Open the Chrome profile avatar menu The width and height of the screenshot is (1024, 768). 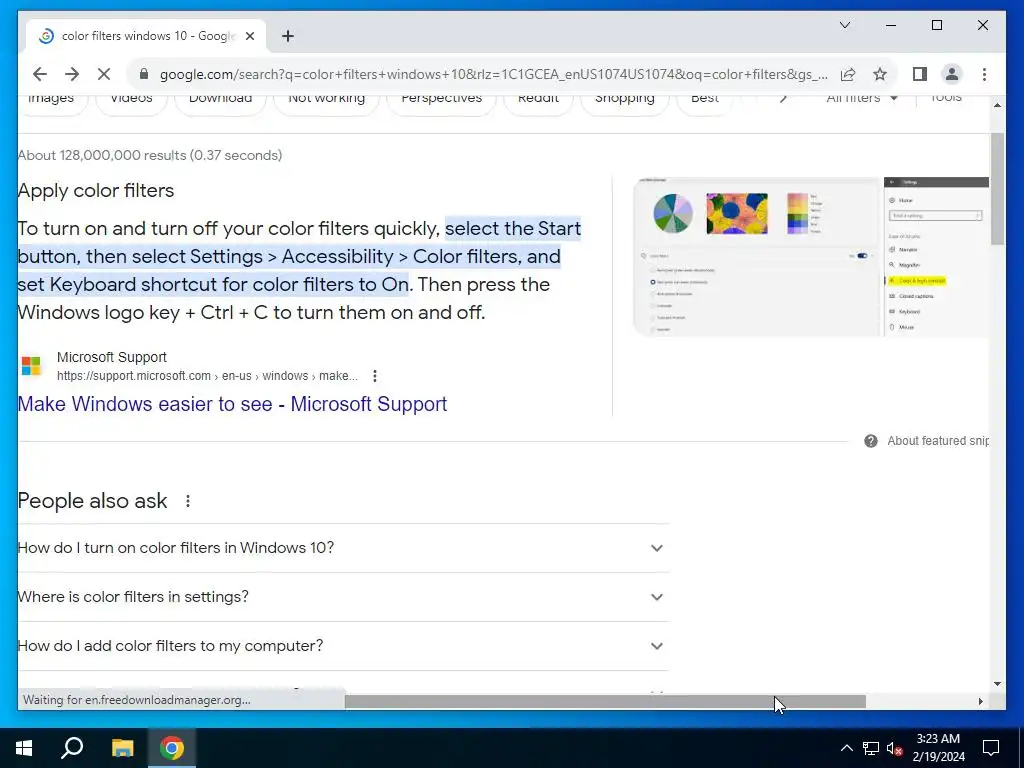[952, 74]
